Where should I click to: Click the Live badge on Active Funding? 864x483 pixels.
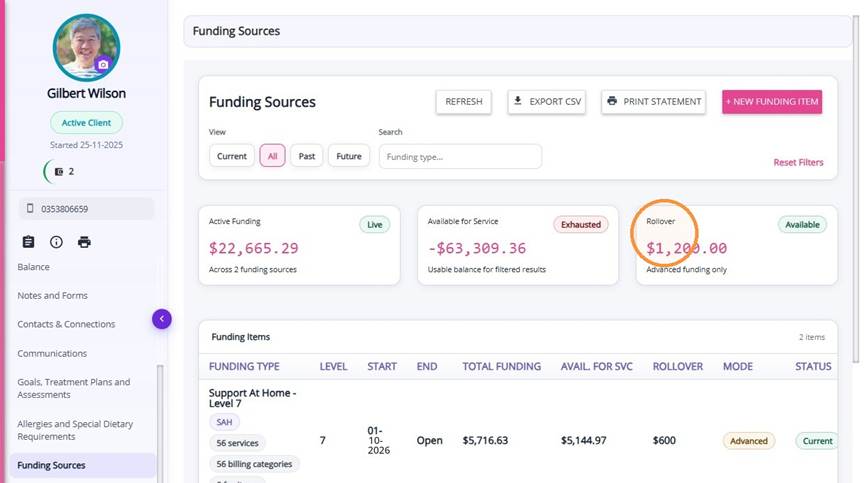pos(375,225)
